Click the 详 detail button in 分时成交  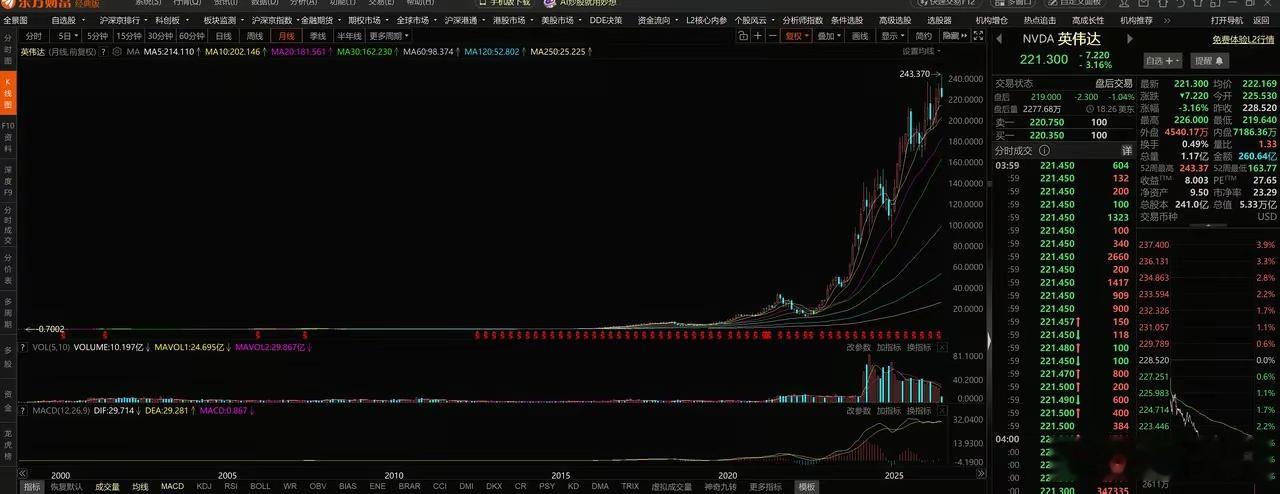(1127, 151)
